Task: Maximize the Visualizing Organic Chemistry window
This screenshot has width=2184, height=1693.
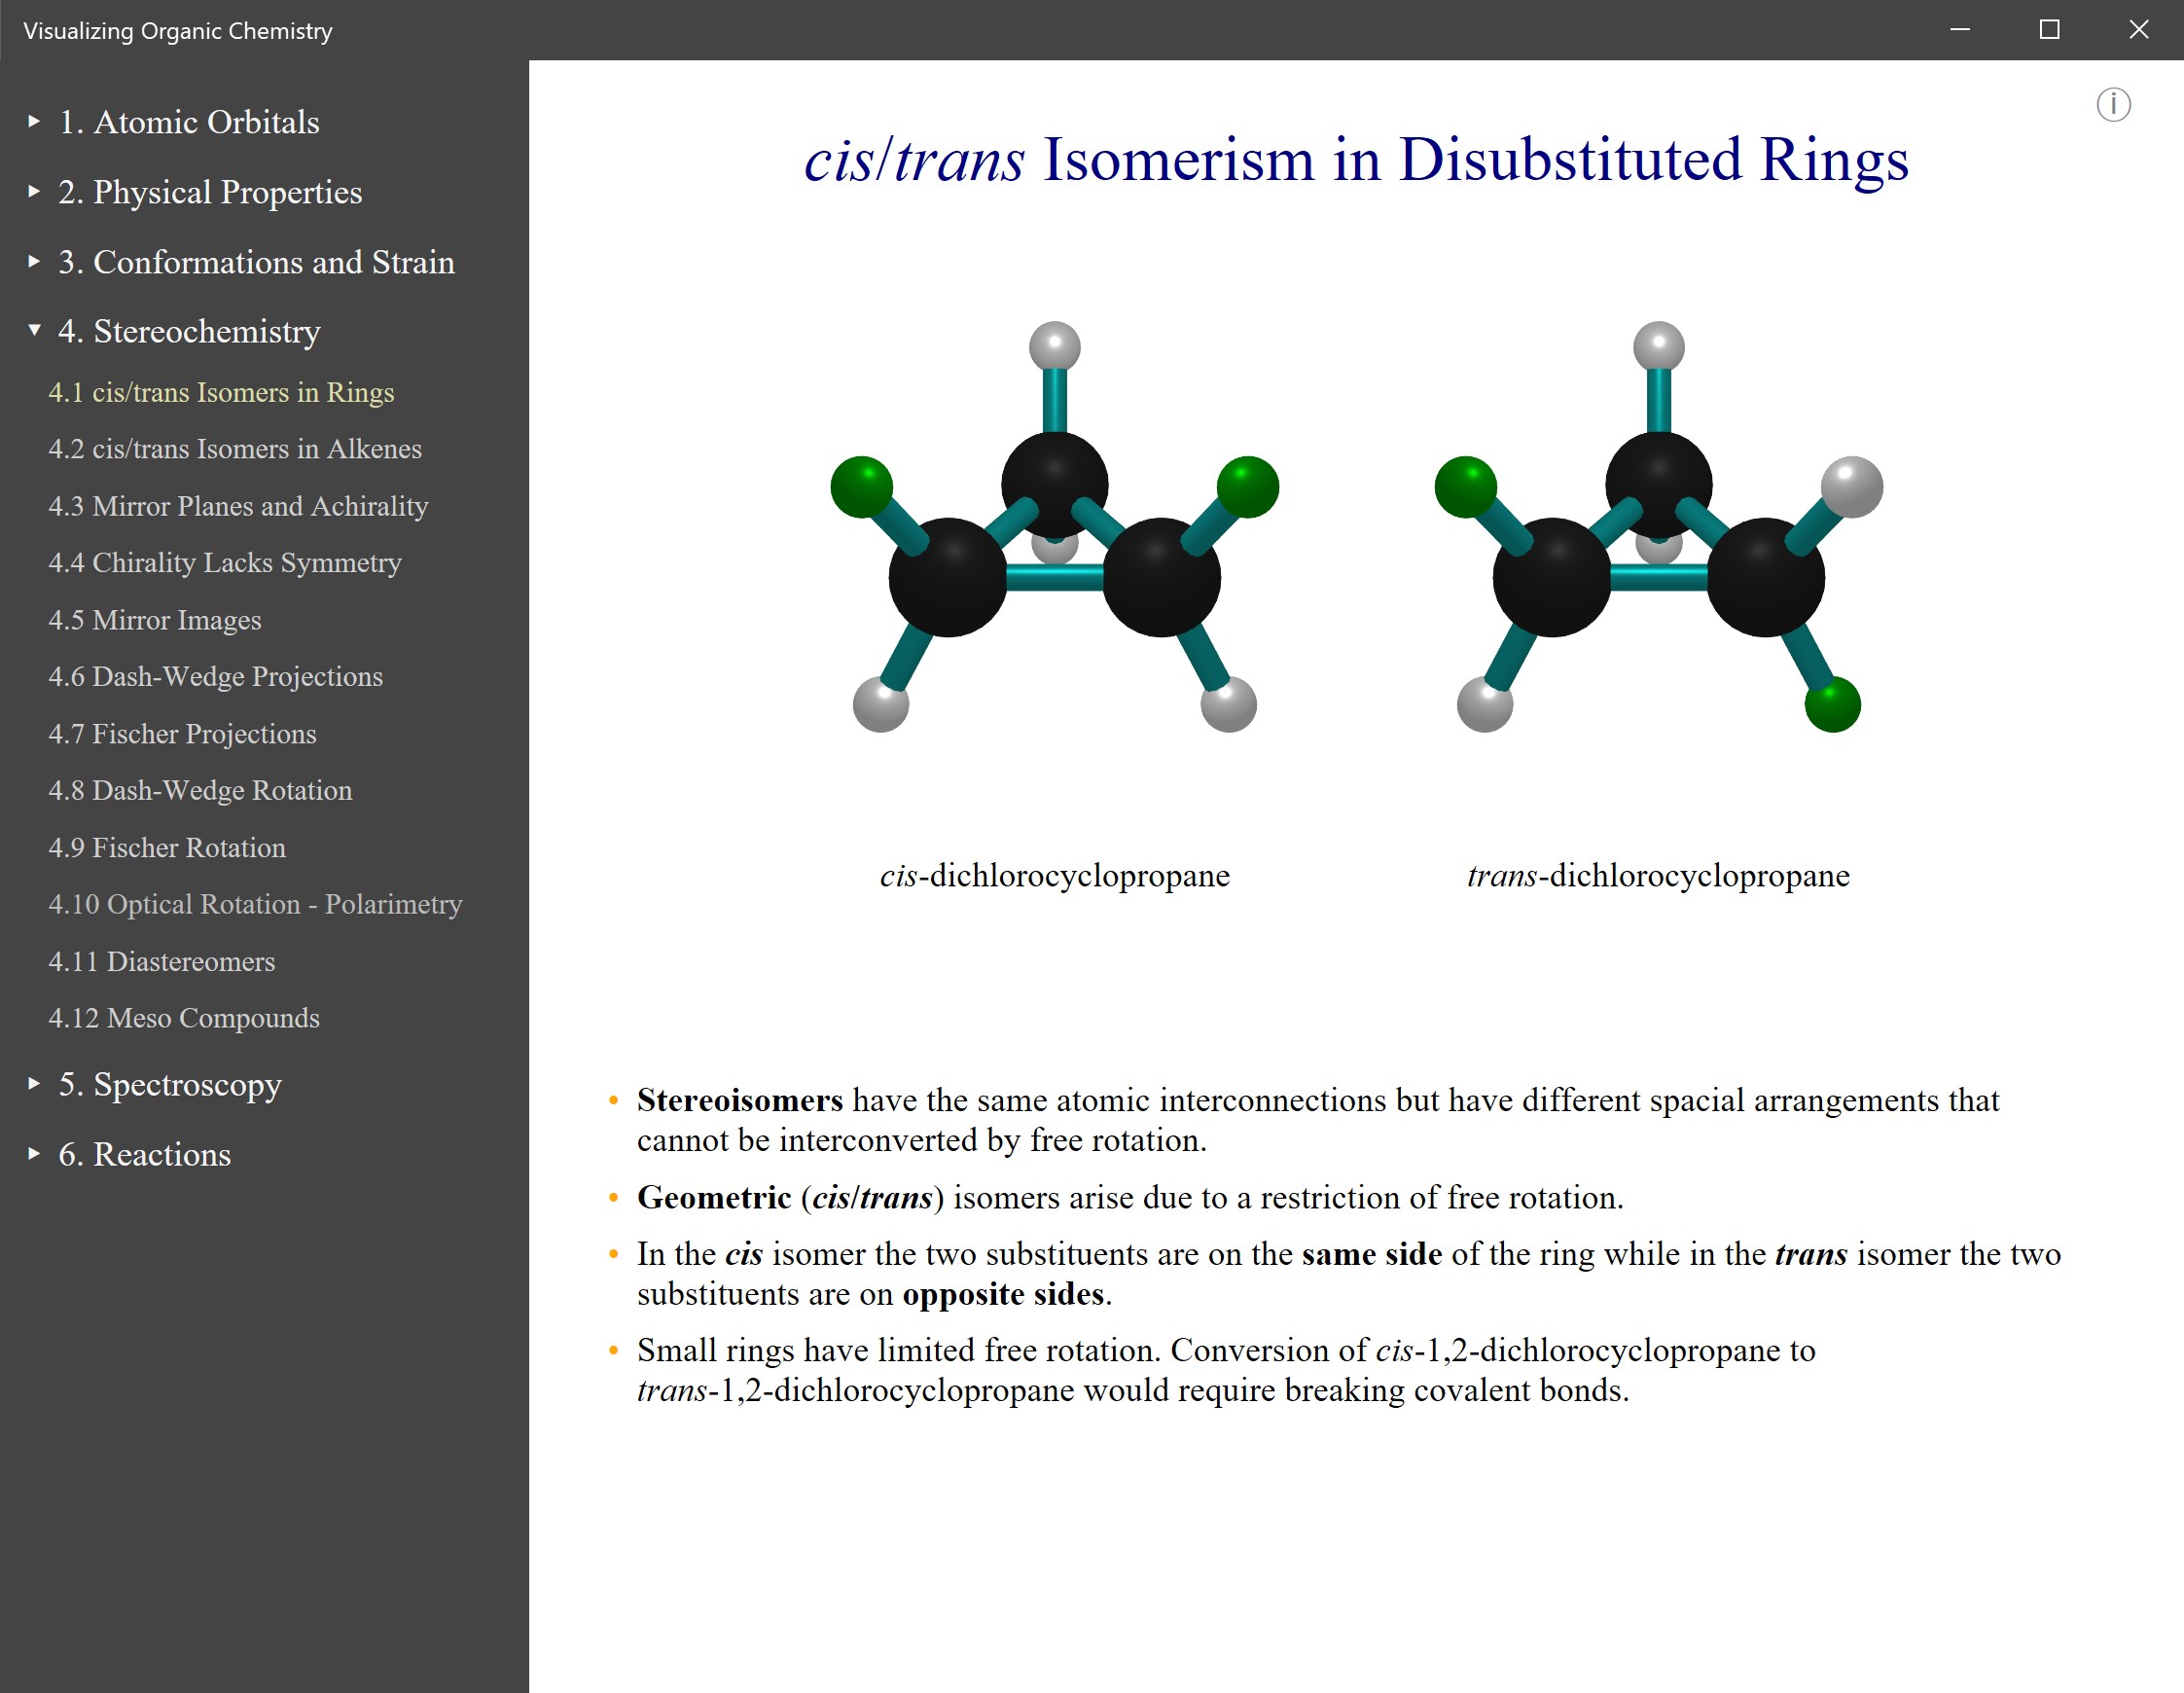Action: pos(2049,30)
